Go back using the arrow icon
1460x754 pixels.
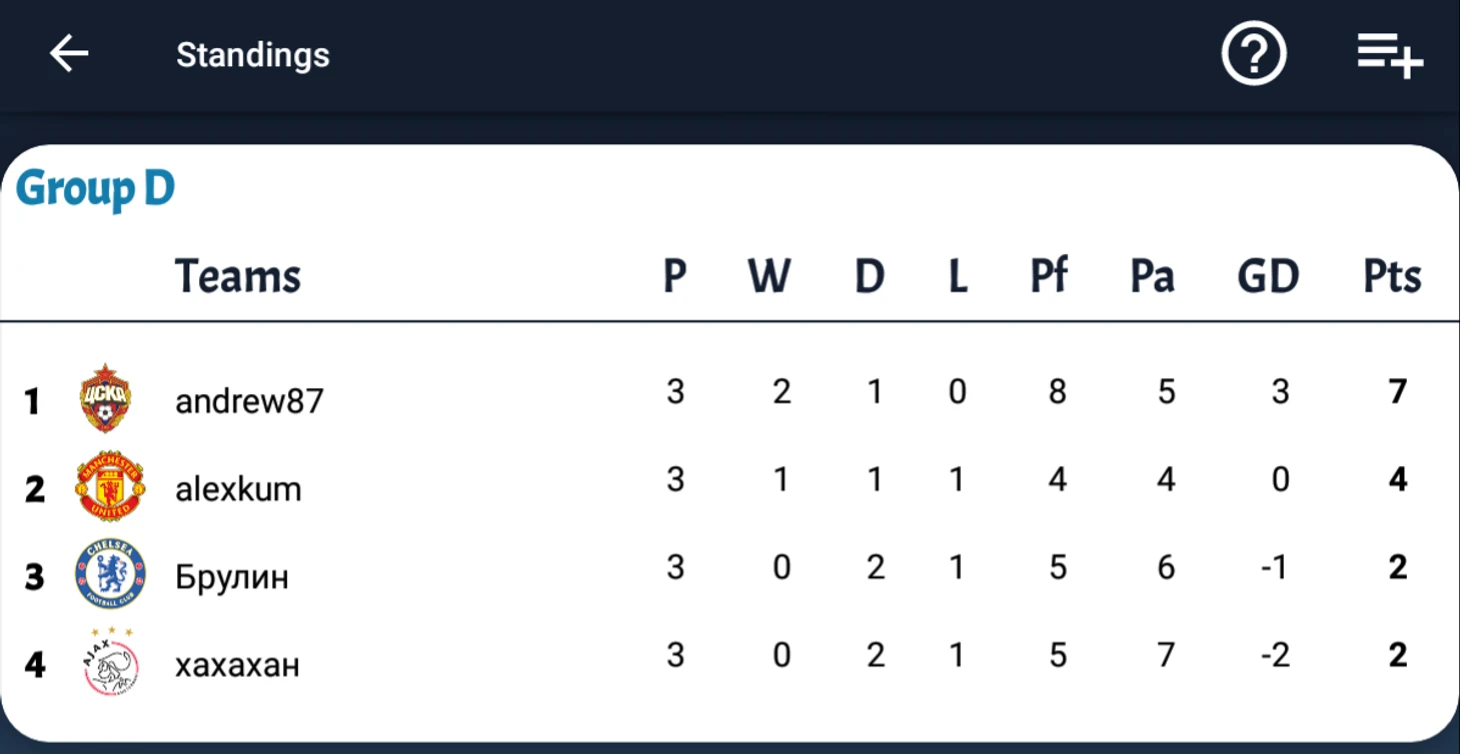69,54
